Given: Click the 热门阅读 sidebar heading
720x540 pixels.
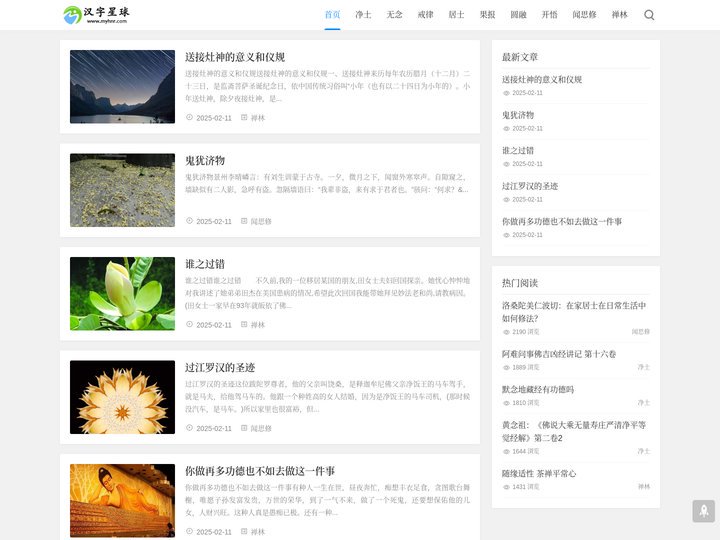Looking at the screenshot, I should click(520, 283).
